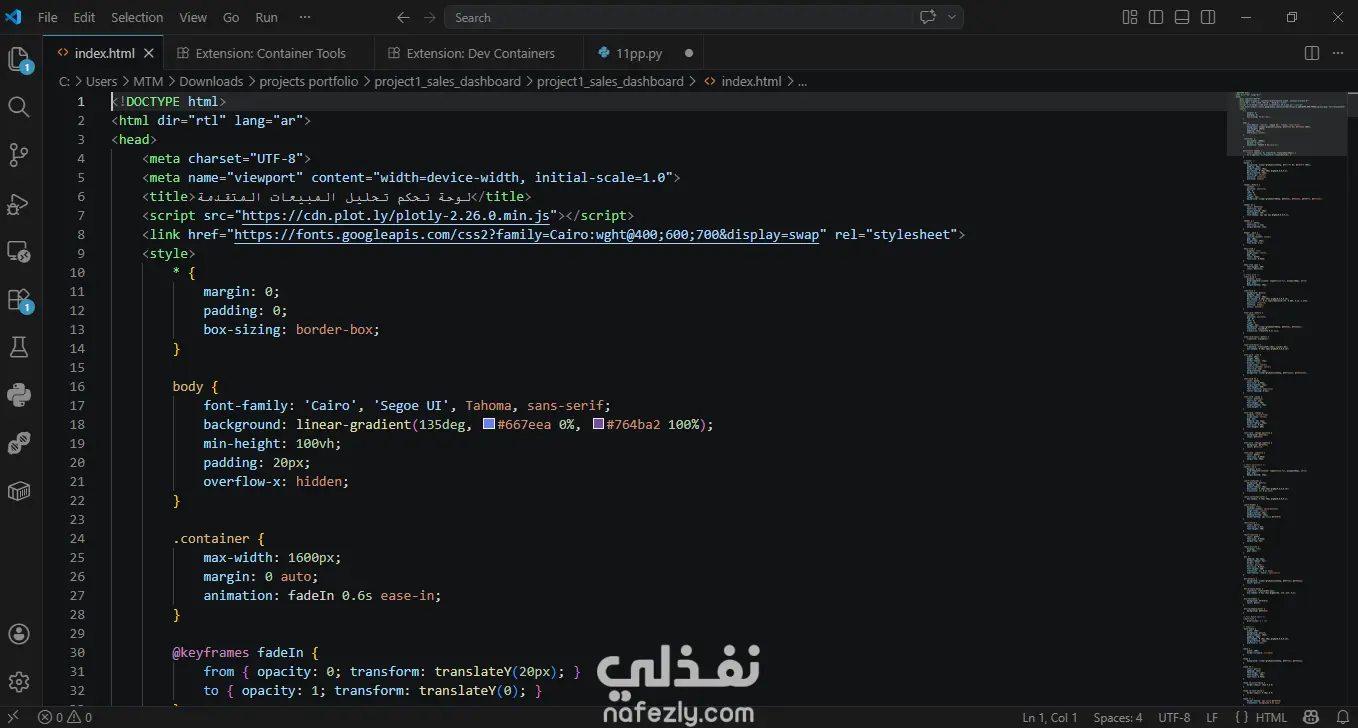The width and height of the screenshot is (1358, 728).
Task: Open the Go menu
Action: (x=231, y=17)
